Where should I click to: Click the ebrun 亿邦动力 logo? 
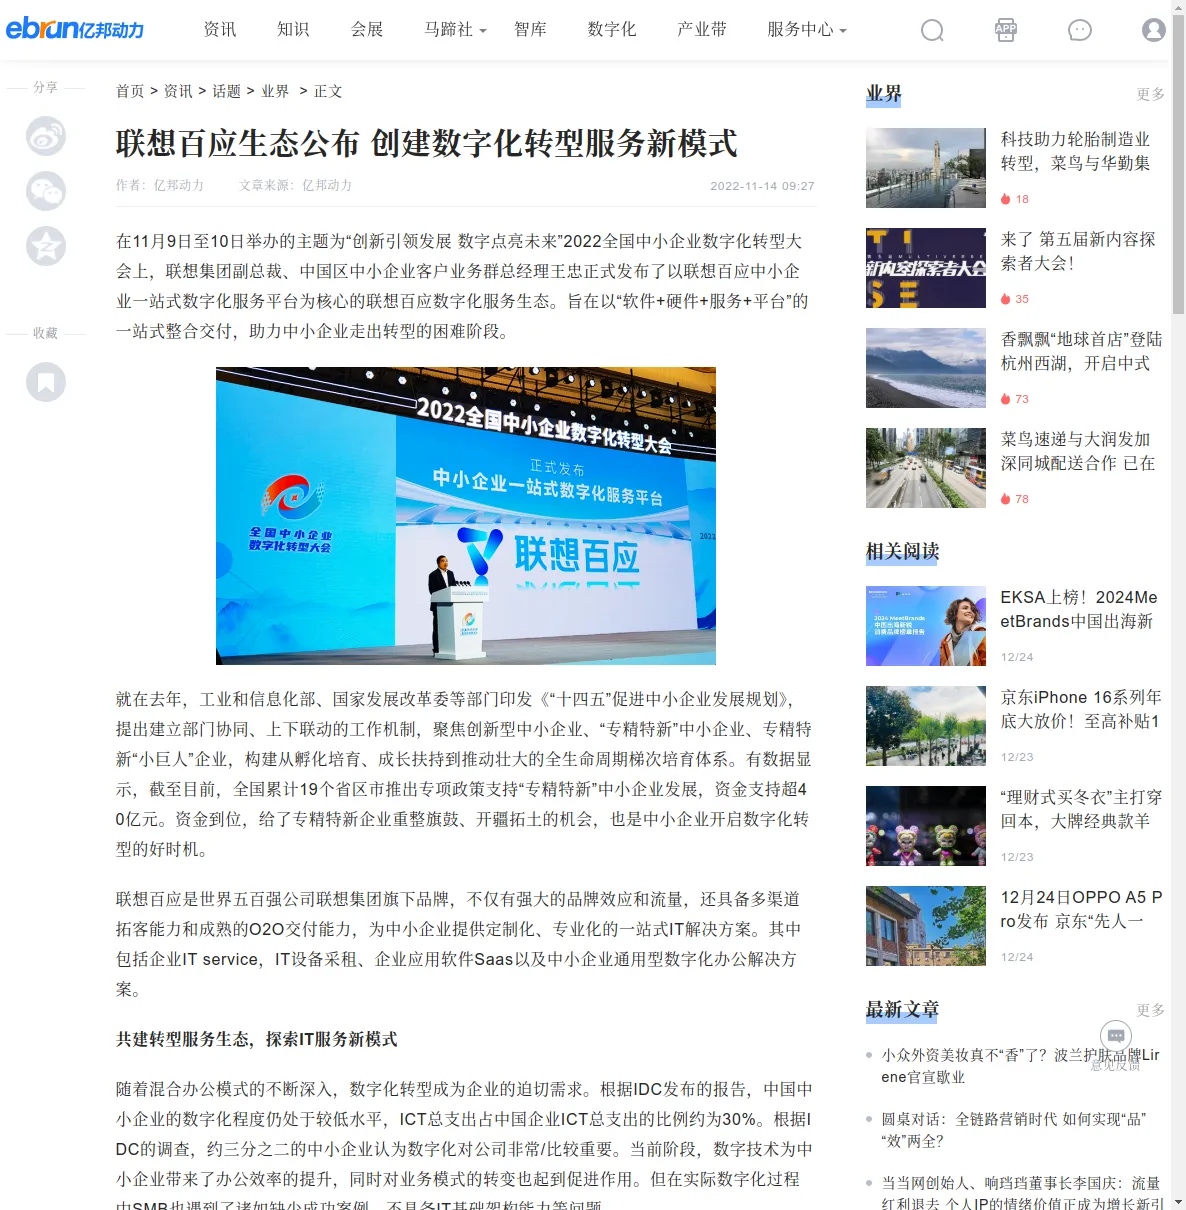pyautogui.click(x=75, y=29)
